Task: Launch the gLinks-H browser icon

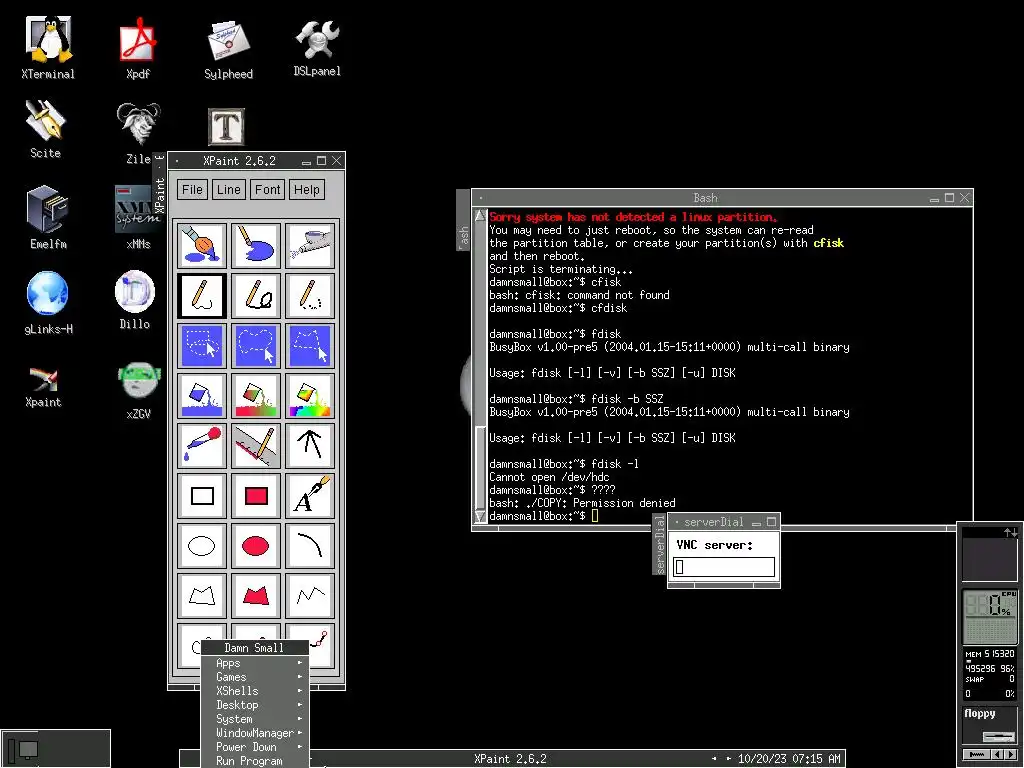Action: click(x=48, y=302)
